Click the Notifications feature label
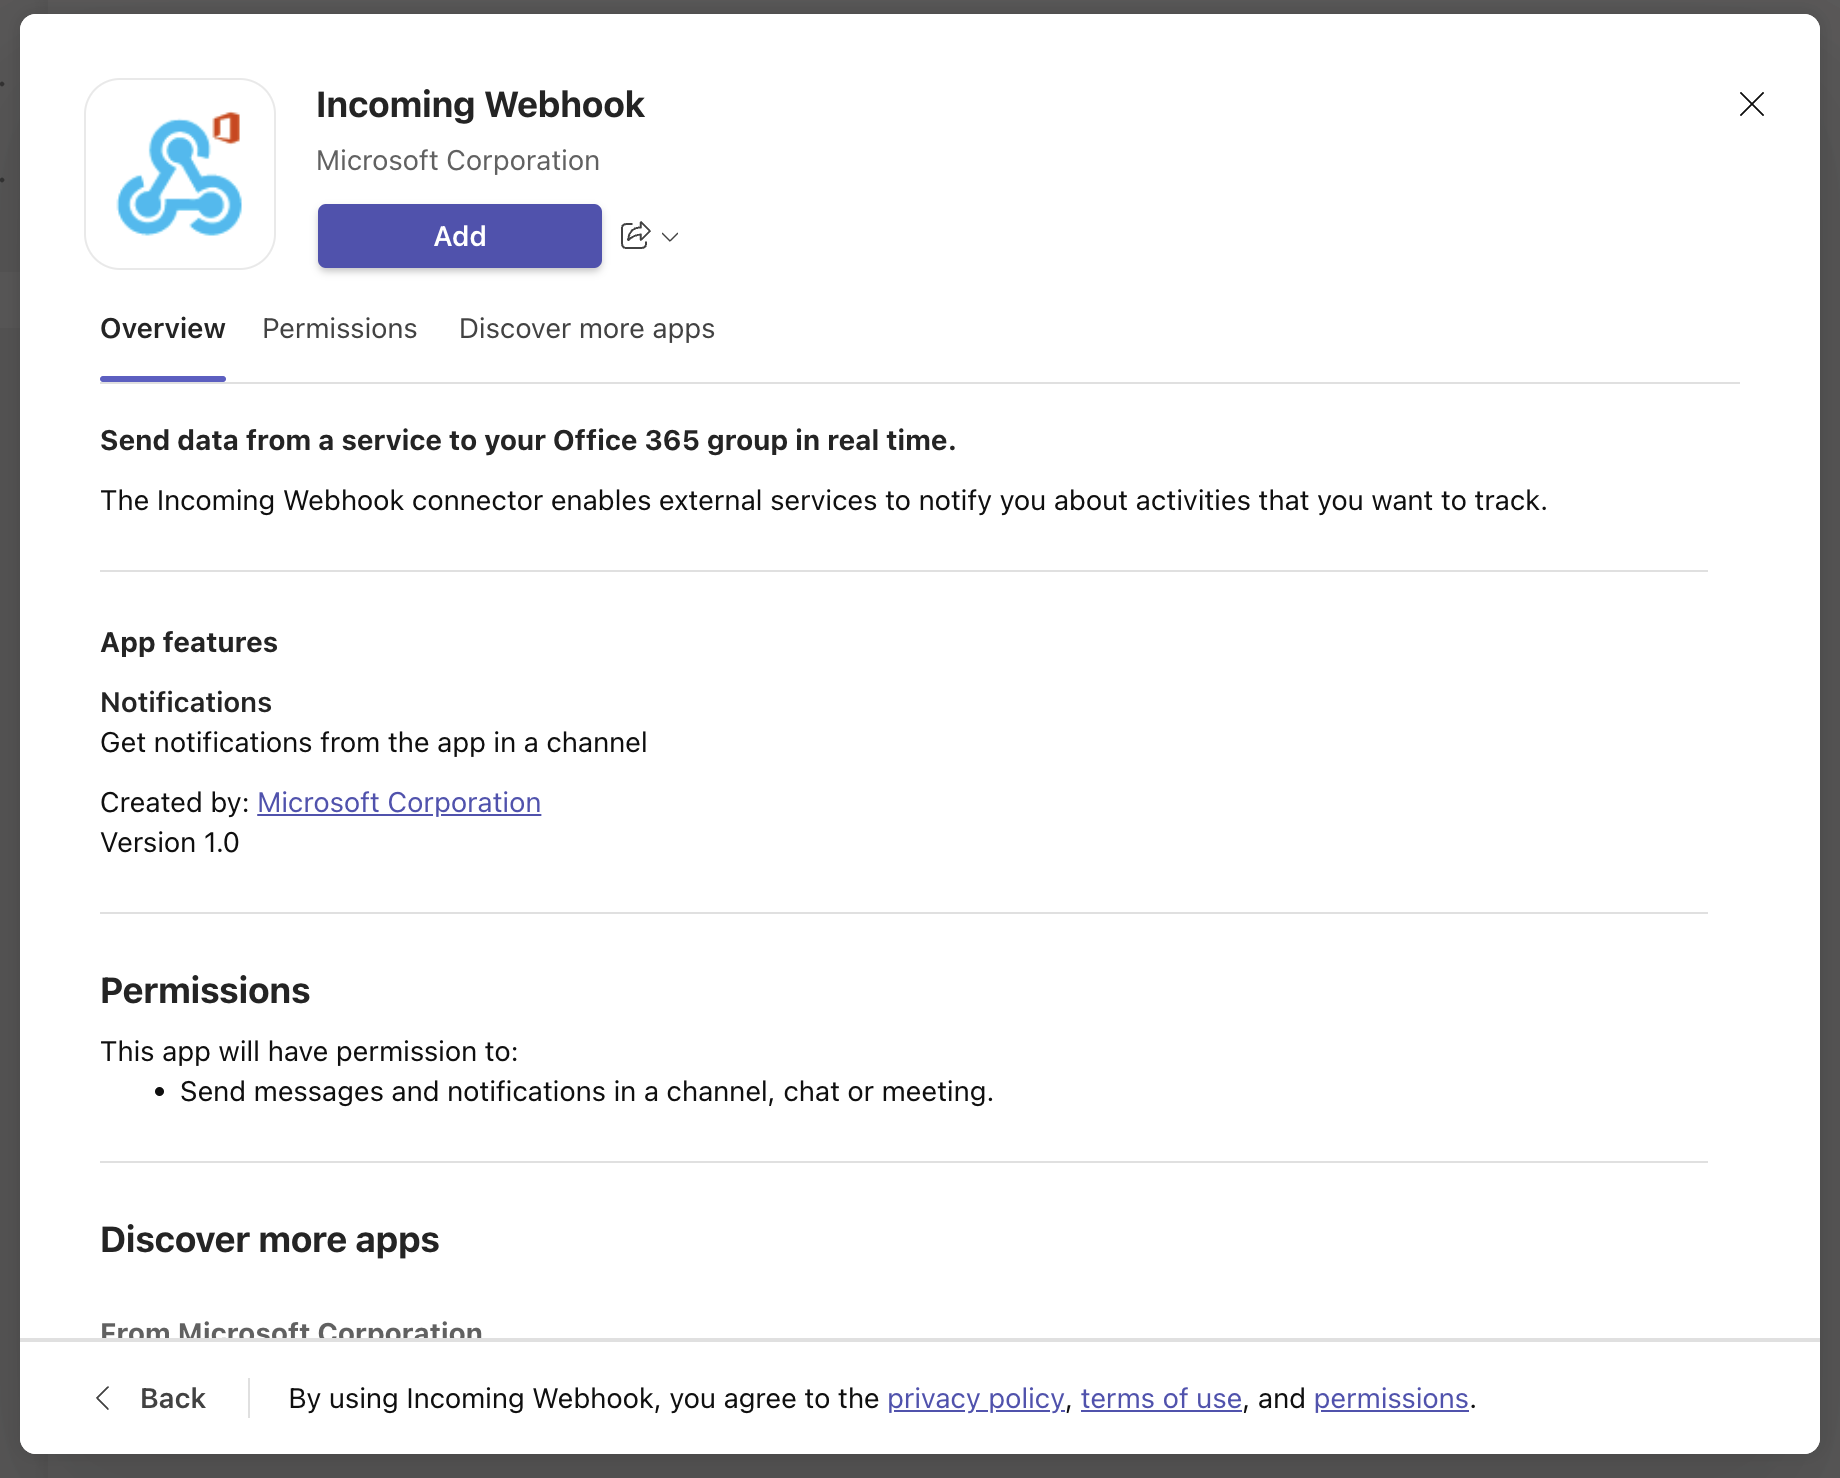This screenshot has width=1840, height=1478. [x=186, y=702]
